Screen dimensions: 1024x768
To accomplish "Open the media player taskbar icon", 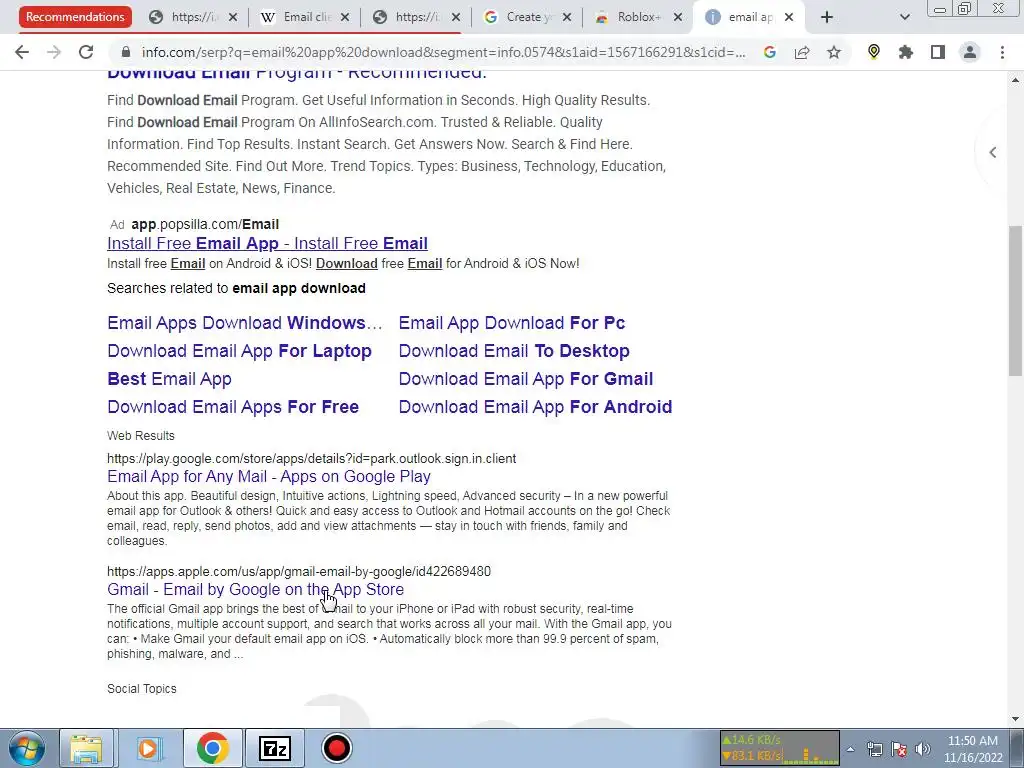I will click(149, 748).
